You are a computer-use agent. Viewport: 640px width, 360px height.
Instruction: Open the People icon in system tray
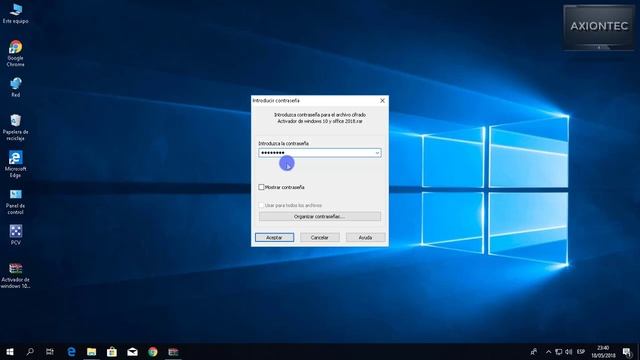coord(533,351)
